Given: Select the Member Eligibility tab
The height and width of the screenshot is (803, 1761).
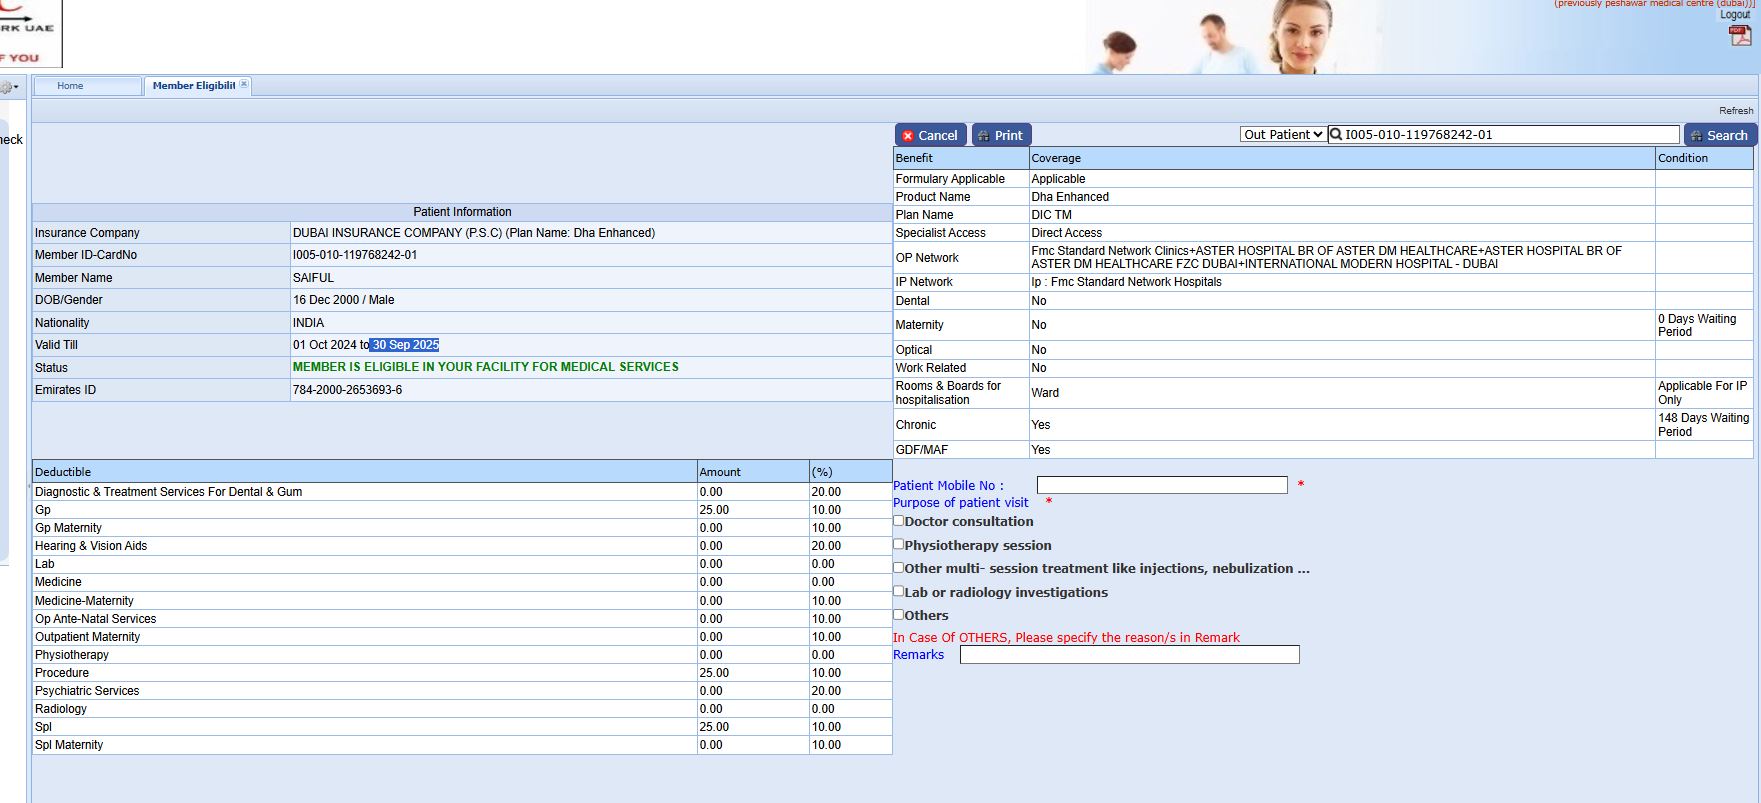Looking at the screenshot, I should [x=193, y=86].
